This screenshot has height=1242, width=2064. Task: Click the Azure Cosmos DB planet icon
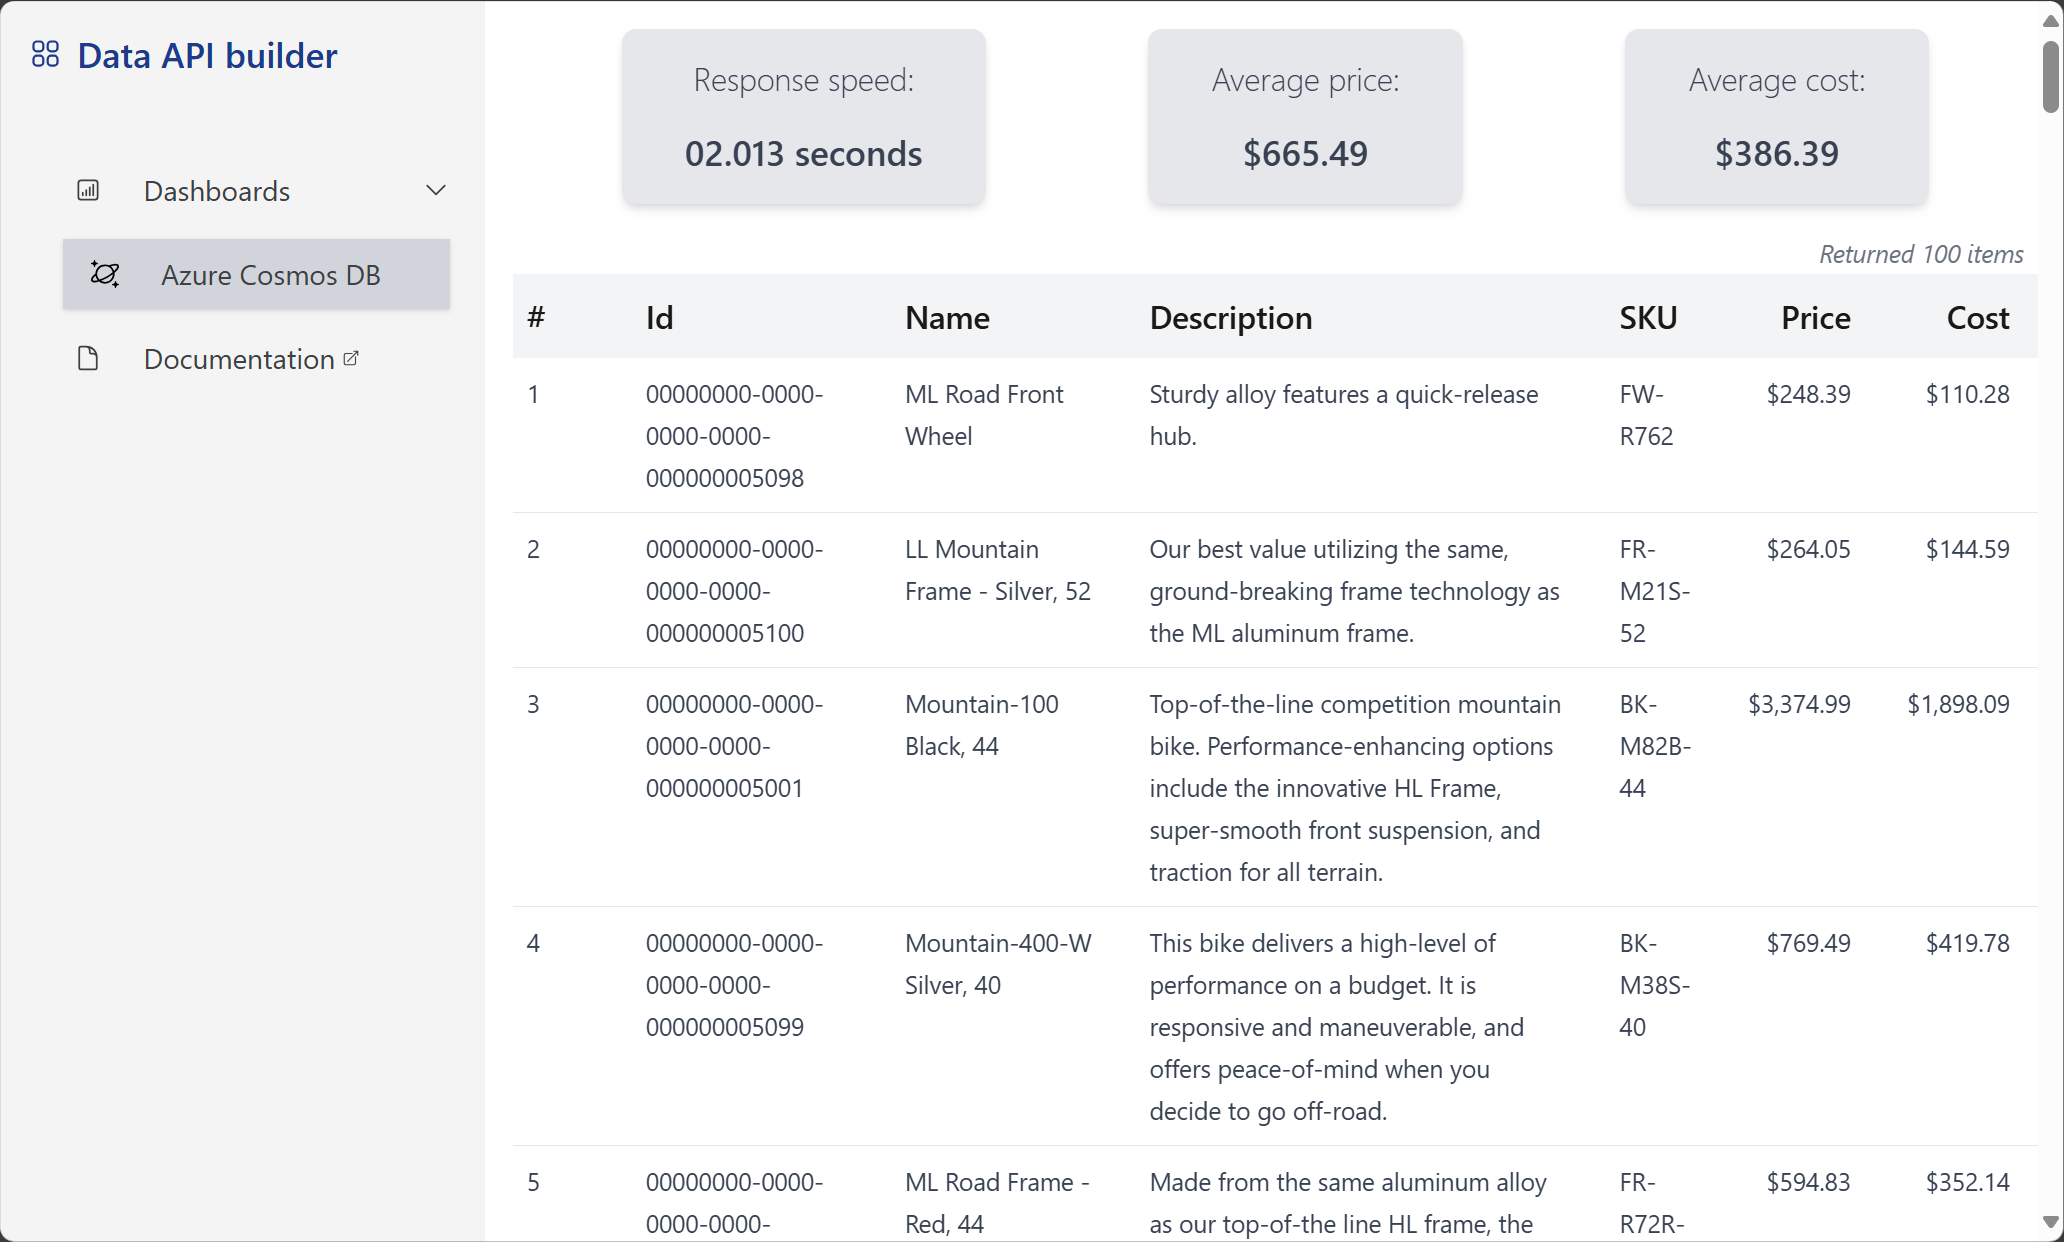click(105, 274)
